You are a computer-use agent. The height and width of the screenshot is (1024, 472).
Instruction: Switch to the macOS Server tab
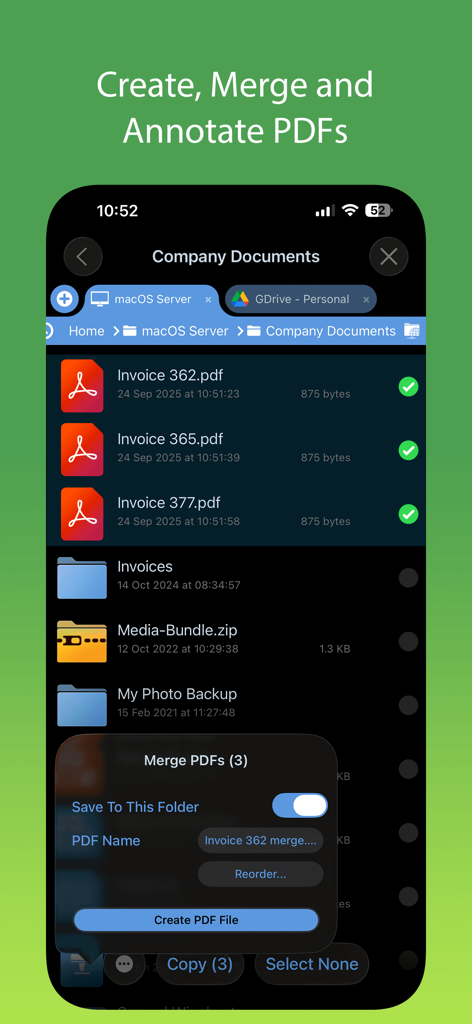pyautogui.click(x=152, y=300)
